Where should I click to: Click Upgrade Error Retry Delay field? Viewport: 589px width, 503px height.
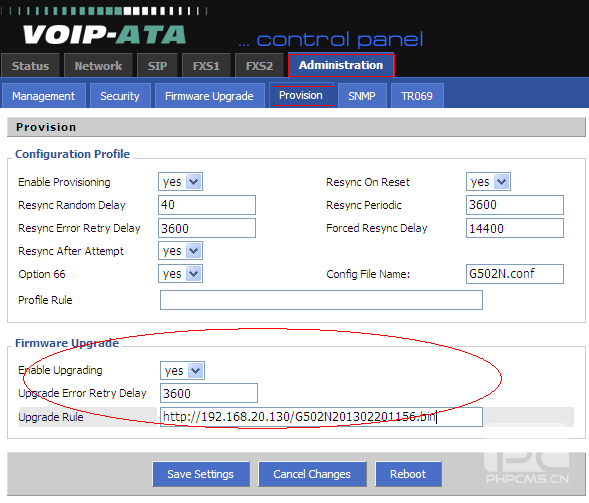point(209,393)
